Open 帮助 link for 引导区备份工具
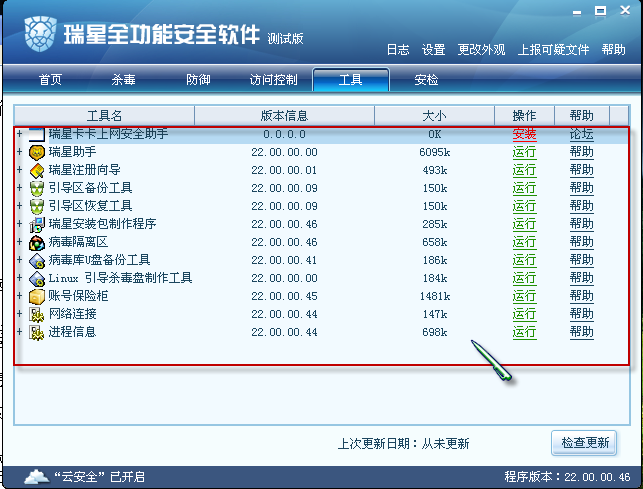 click(581, 188)
